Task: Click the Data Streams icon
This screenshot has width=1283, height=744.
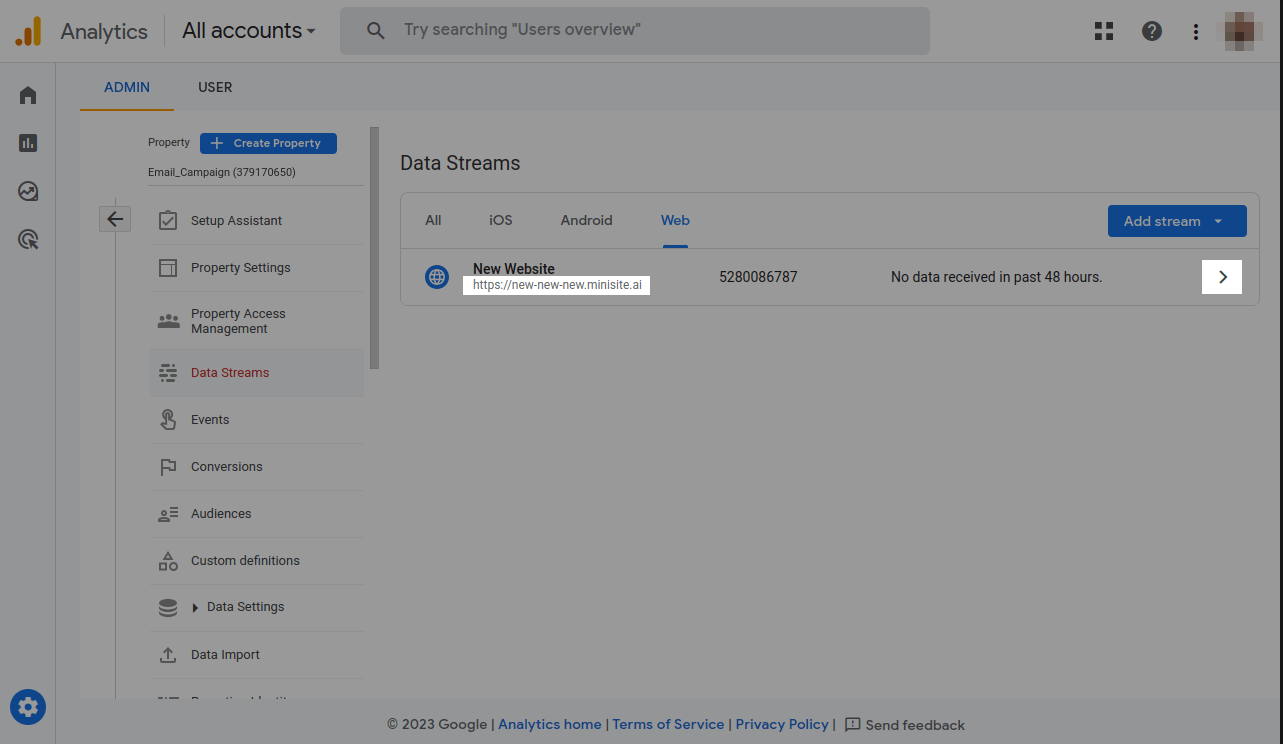Action: point(168,373)
